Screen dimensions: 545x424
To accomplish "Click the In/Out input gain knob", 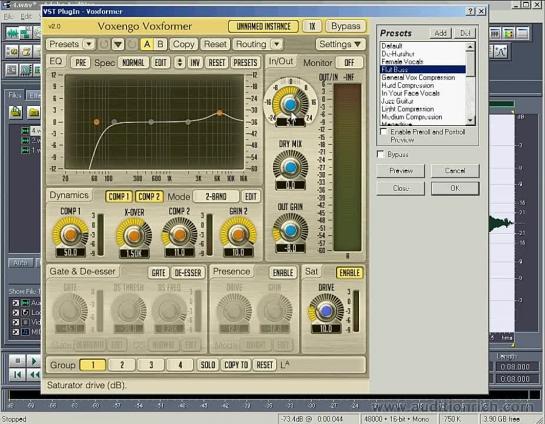I will coord(291,104).
